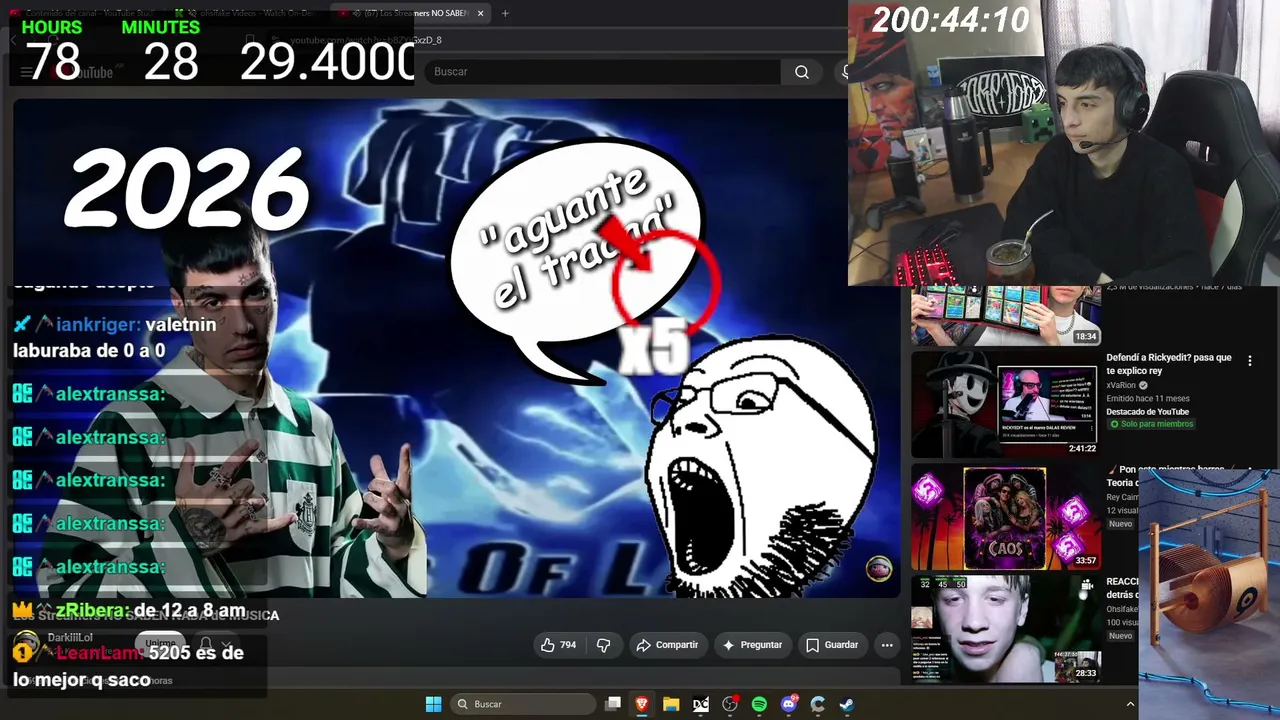Open the CAOS thumbnail lasting 33:57
The image size is (1280, 720).
(x=1005, y=518)
